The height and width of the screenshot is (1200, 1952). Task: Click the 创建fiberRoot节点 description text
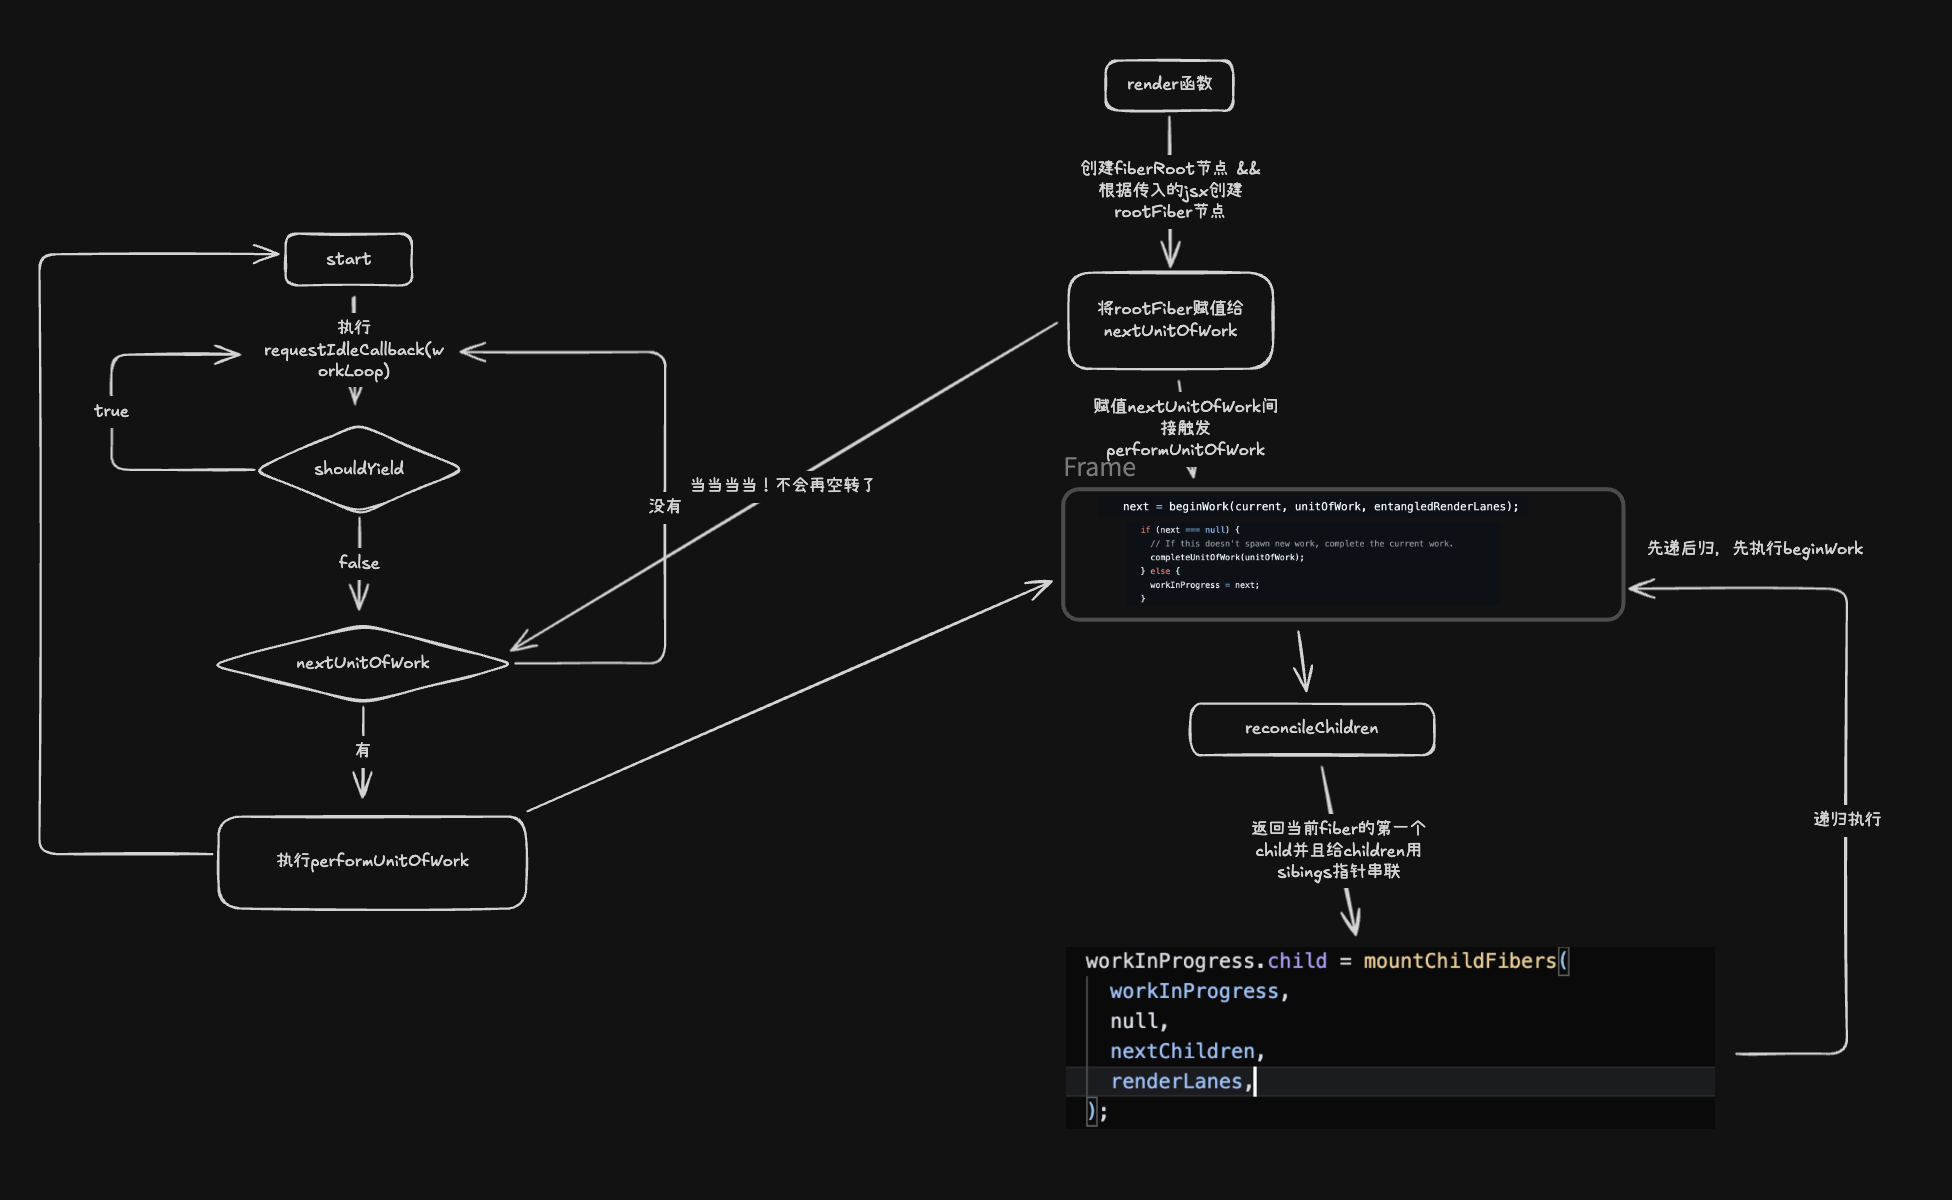(x=1169, y=190)
